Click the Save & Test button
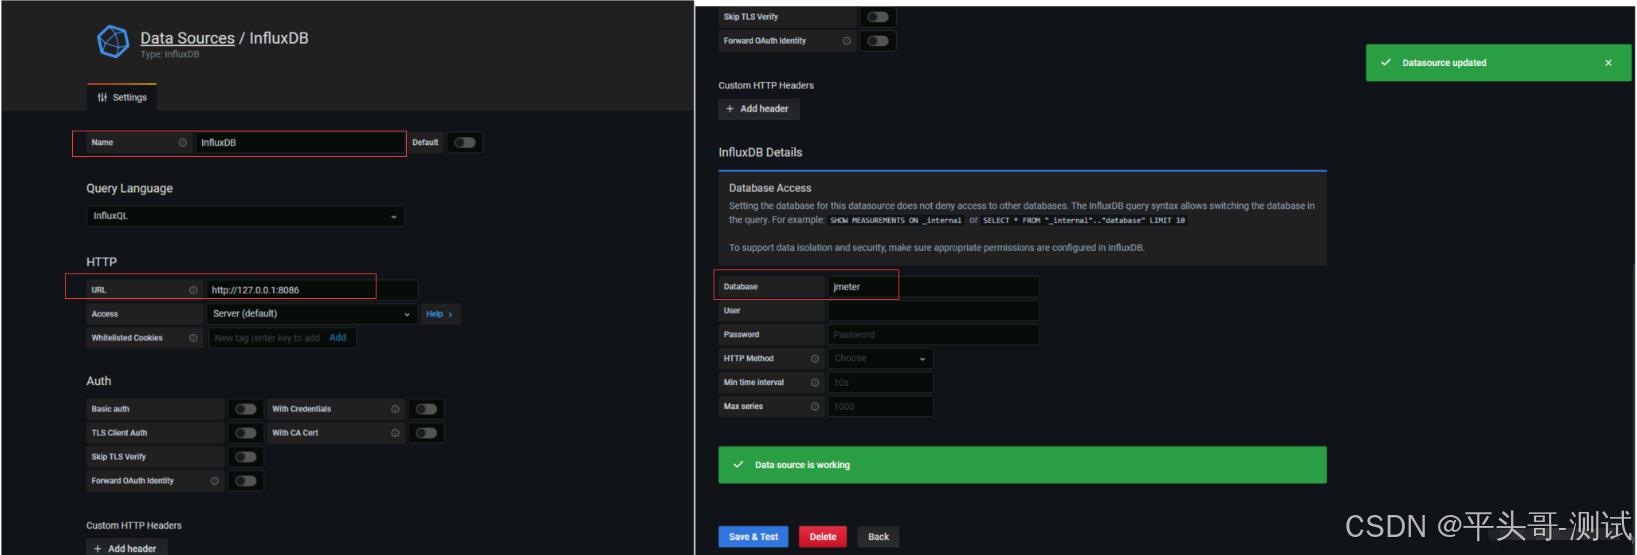 (753, 537)
